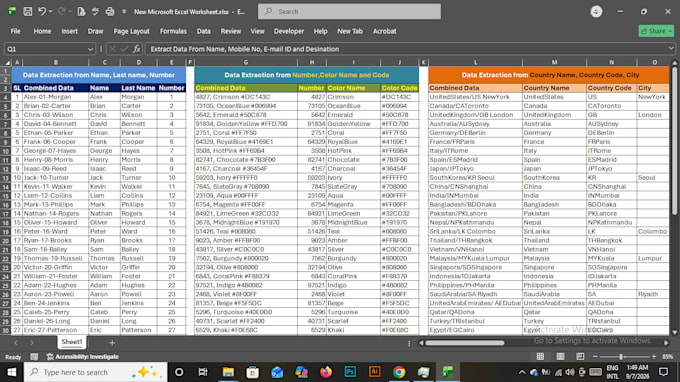Click the 85% zoom level
The height and width of the screenshot is (382, 680).
[667, 357]
